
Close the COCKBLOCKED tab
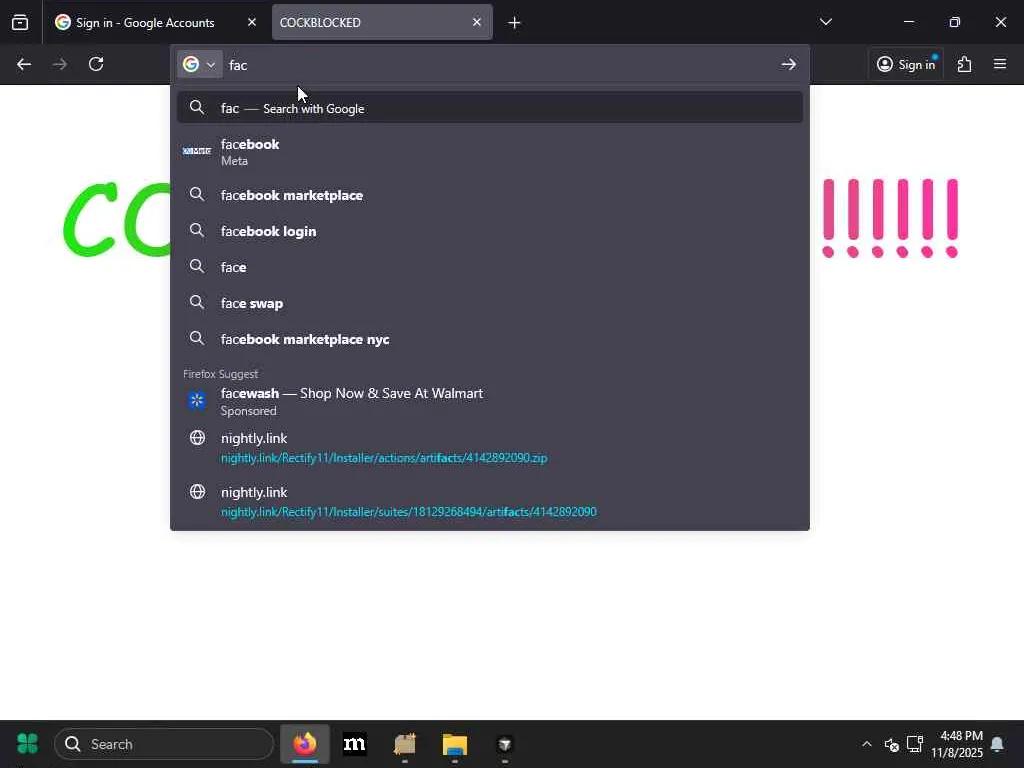[477, 22]
